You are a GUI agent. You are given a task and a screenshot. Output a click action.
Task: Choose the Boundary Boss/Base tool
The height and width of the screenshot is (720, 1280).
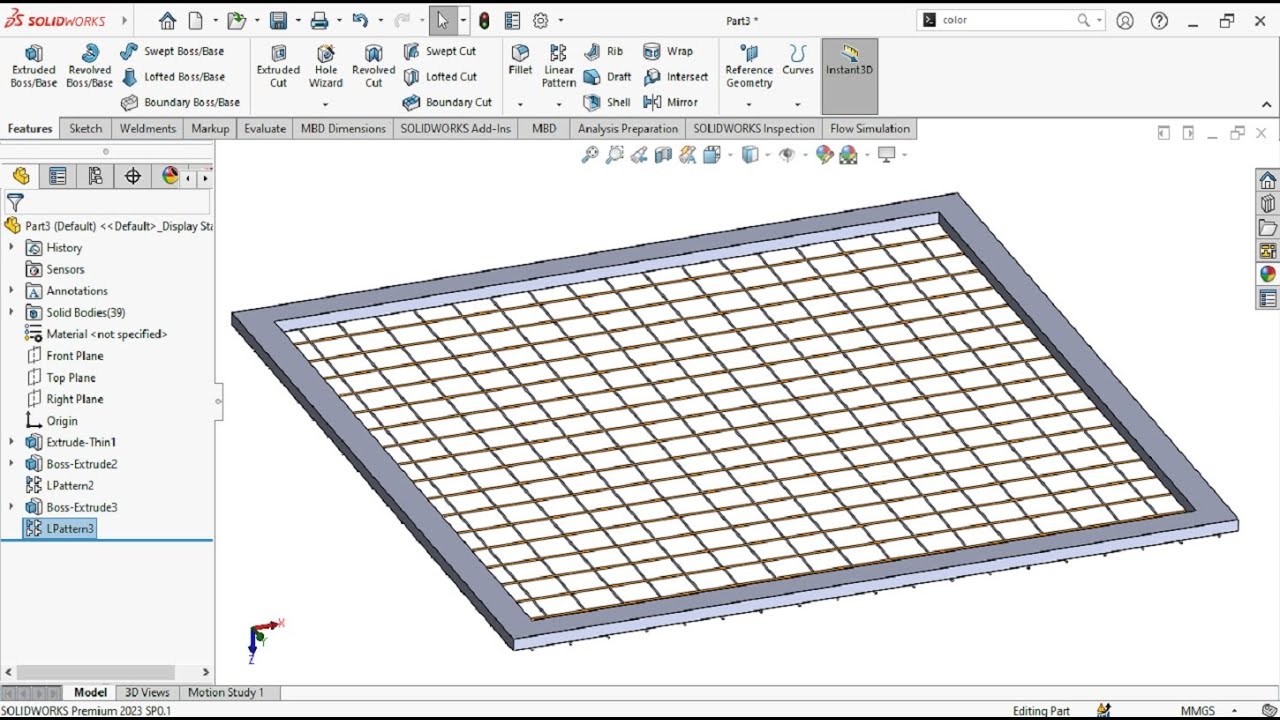tap(180, 102)
